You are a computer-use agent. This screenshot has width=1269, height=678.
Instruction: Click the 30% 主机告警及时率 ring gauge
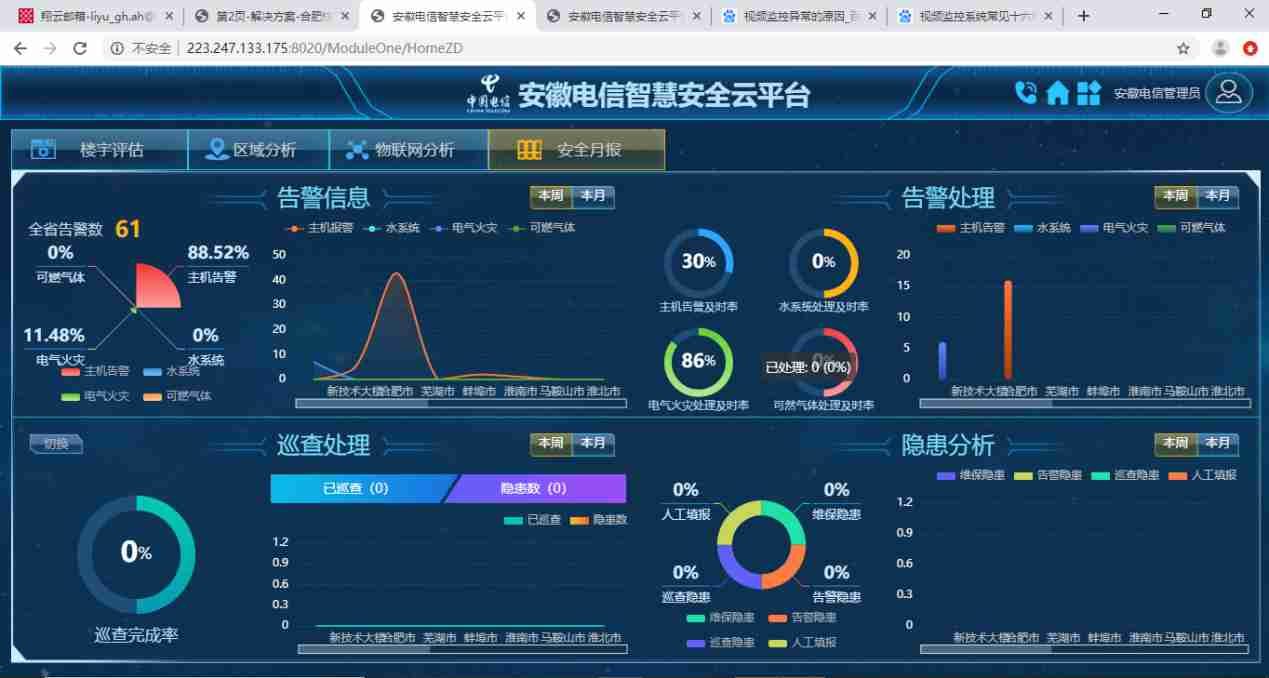[x=699, y=262]
